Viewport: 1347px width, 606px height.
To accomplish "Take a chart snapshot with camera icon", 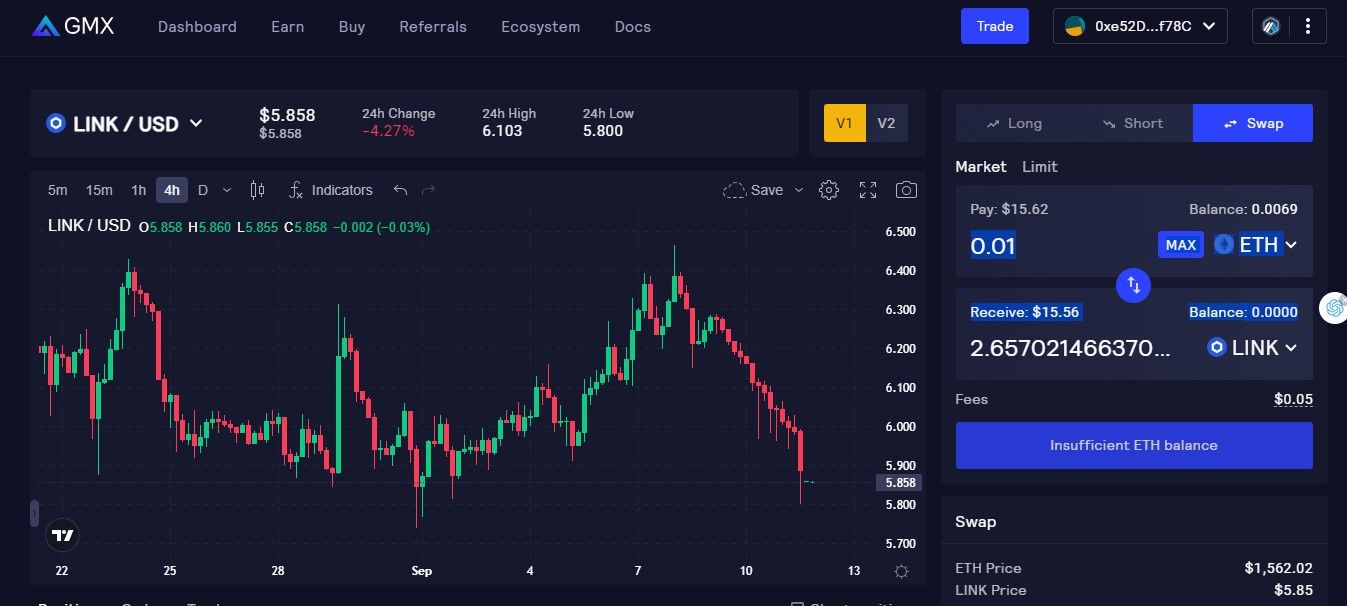I will click(906, 190).
